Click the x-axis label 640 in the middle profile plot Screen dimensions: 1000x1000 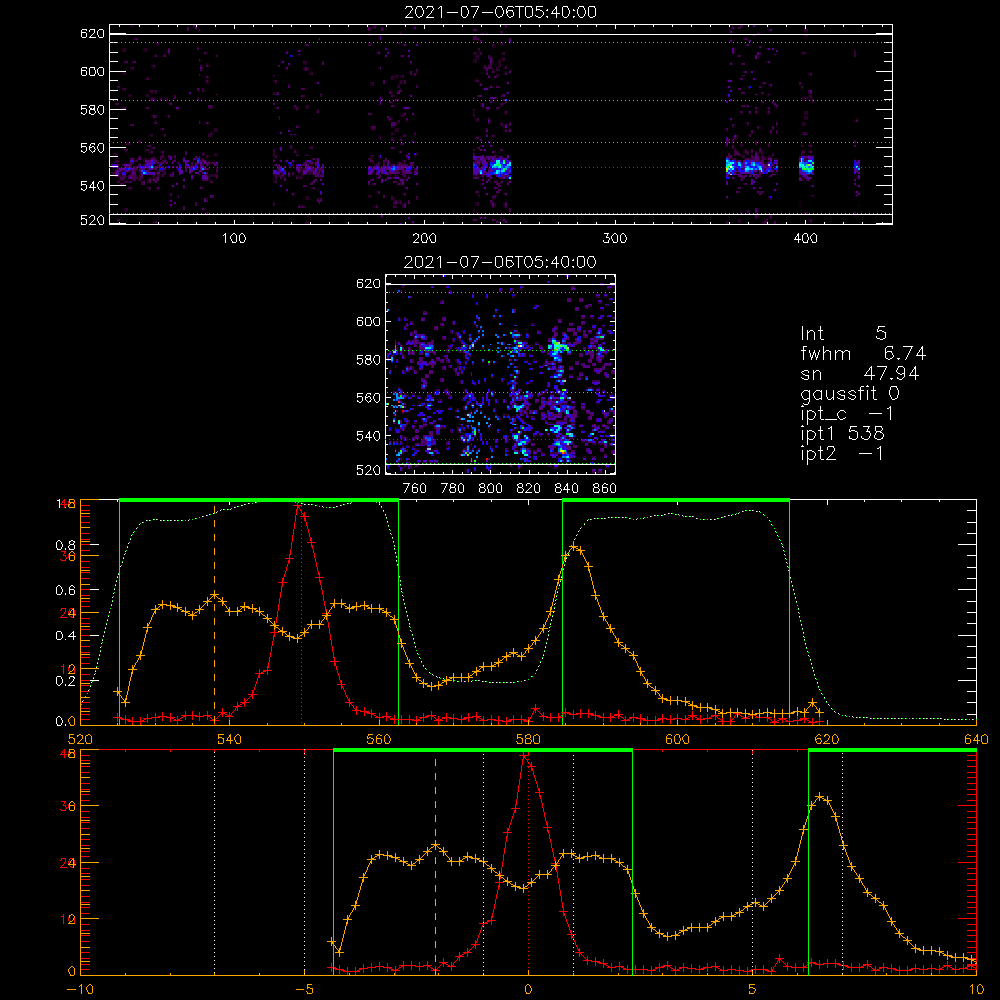976,739
